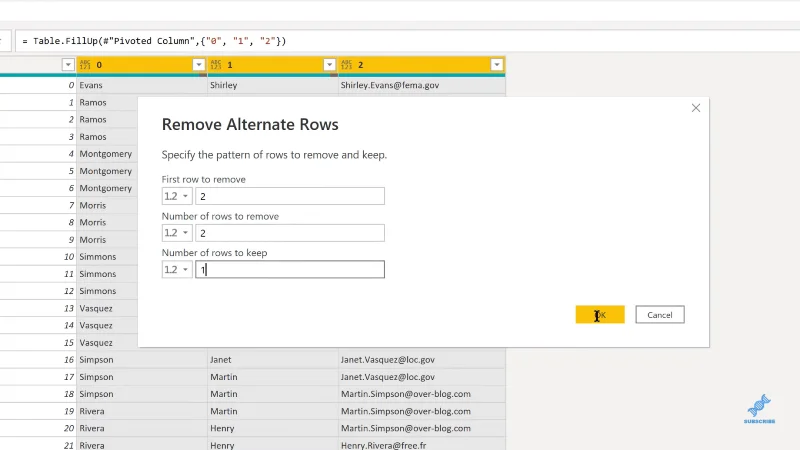800x450 pixels.
Task: Close the Remove Alternate Rows dialog
Action: (696, 108)
